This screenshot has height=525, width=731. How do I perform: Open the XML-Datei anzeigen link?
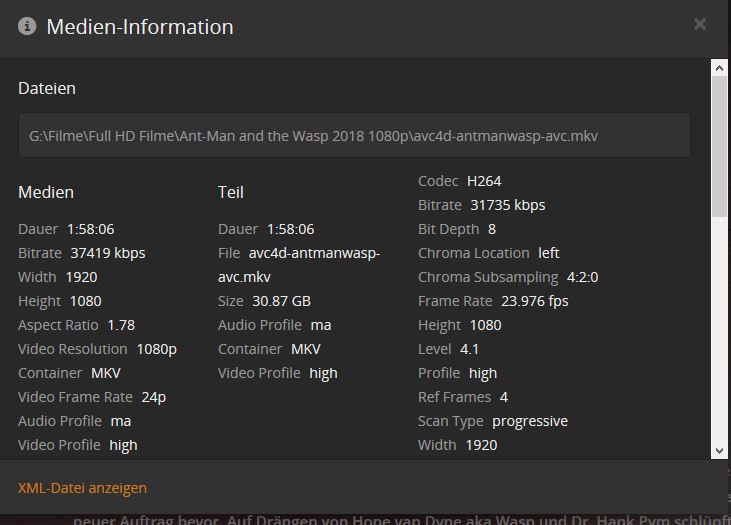(82, 488)
